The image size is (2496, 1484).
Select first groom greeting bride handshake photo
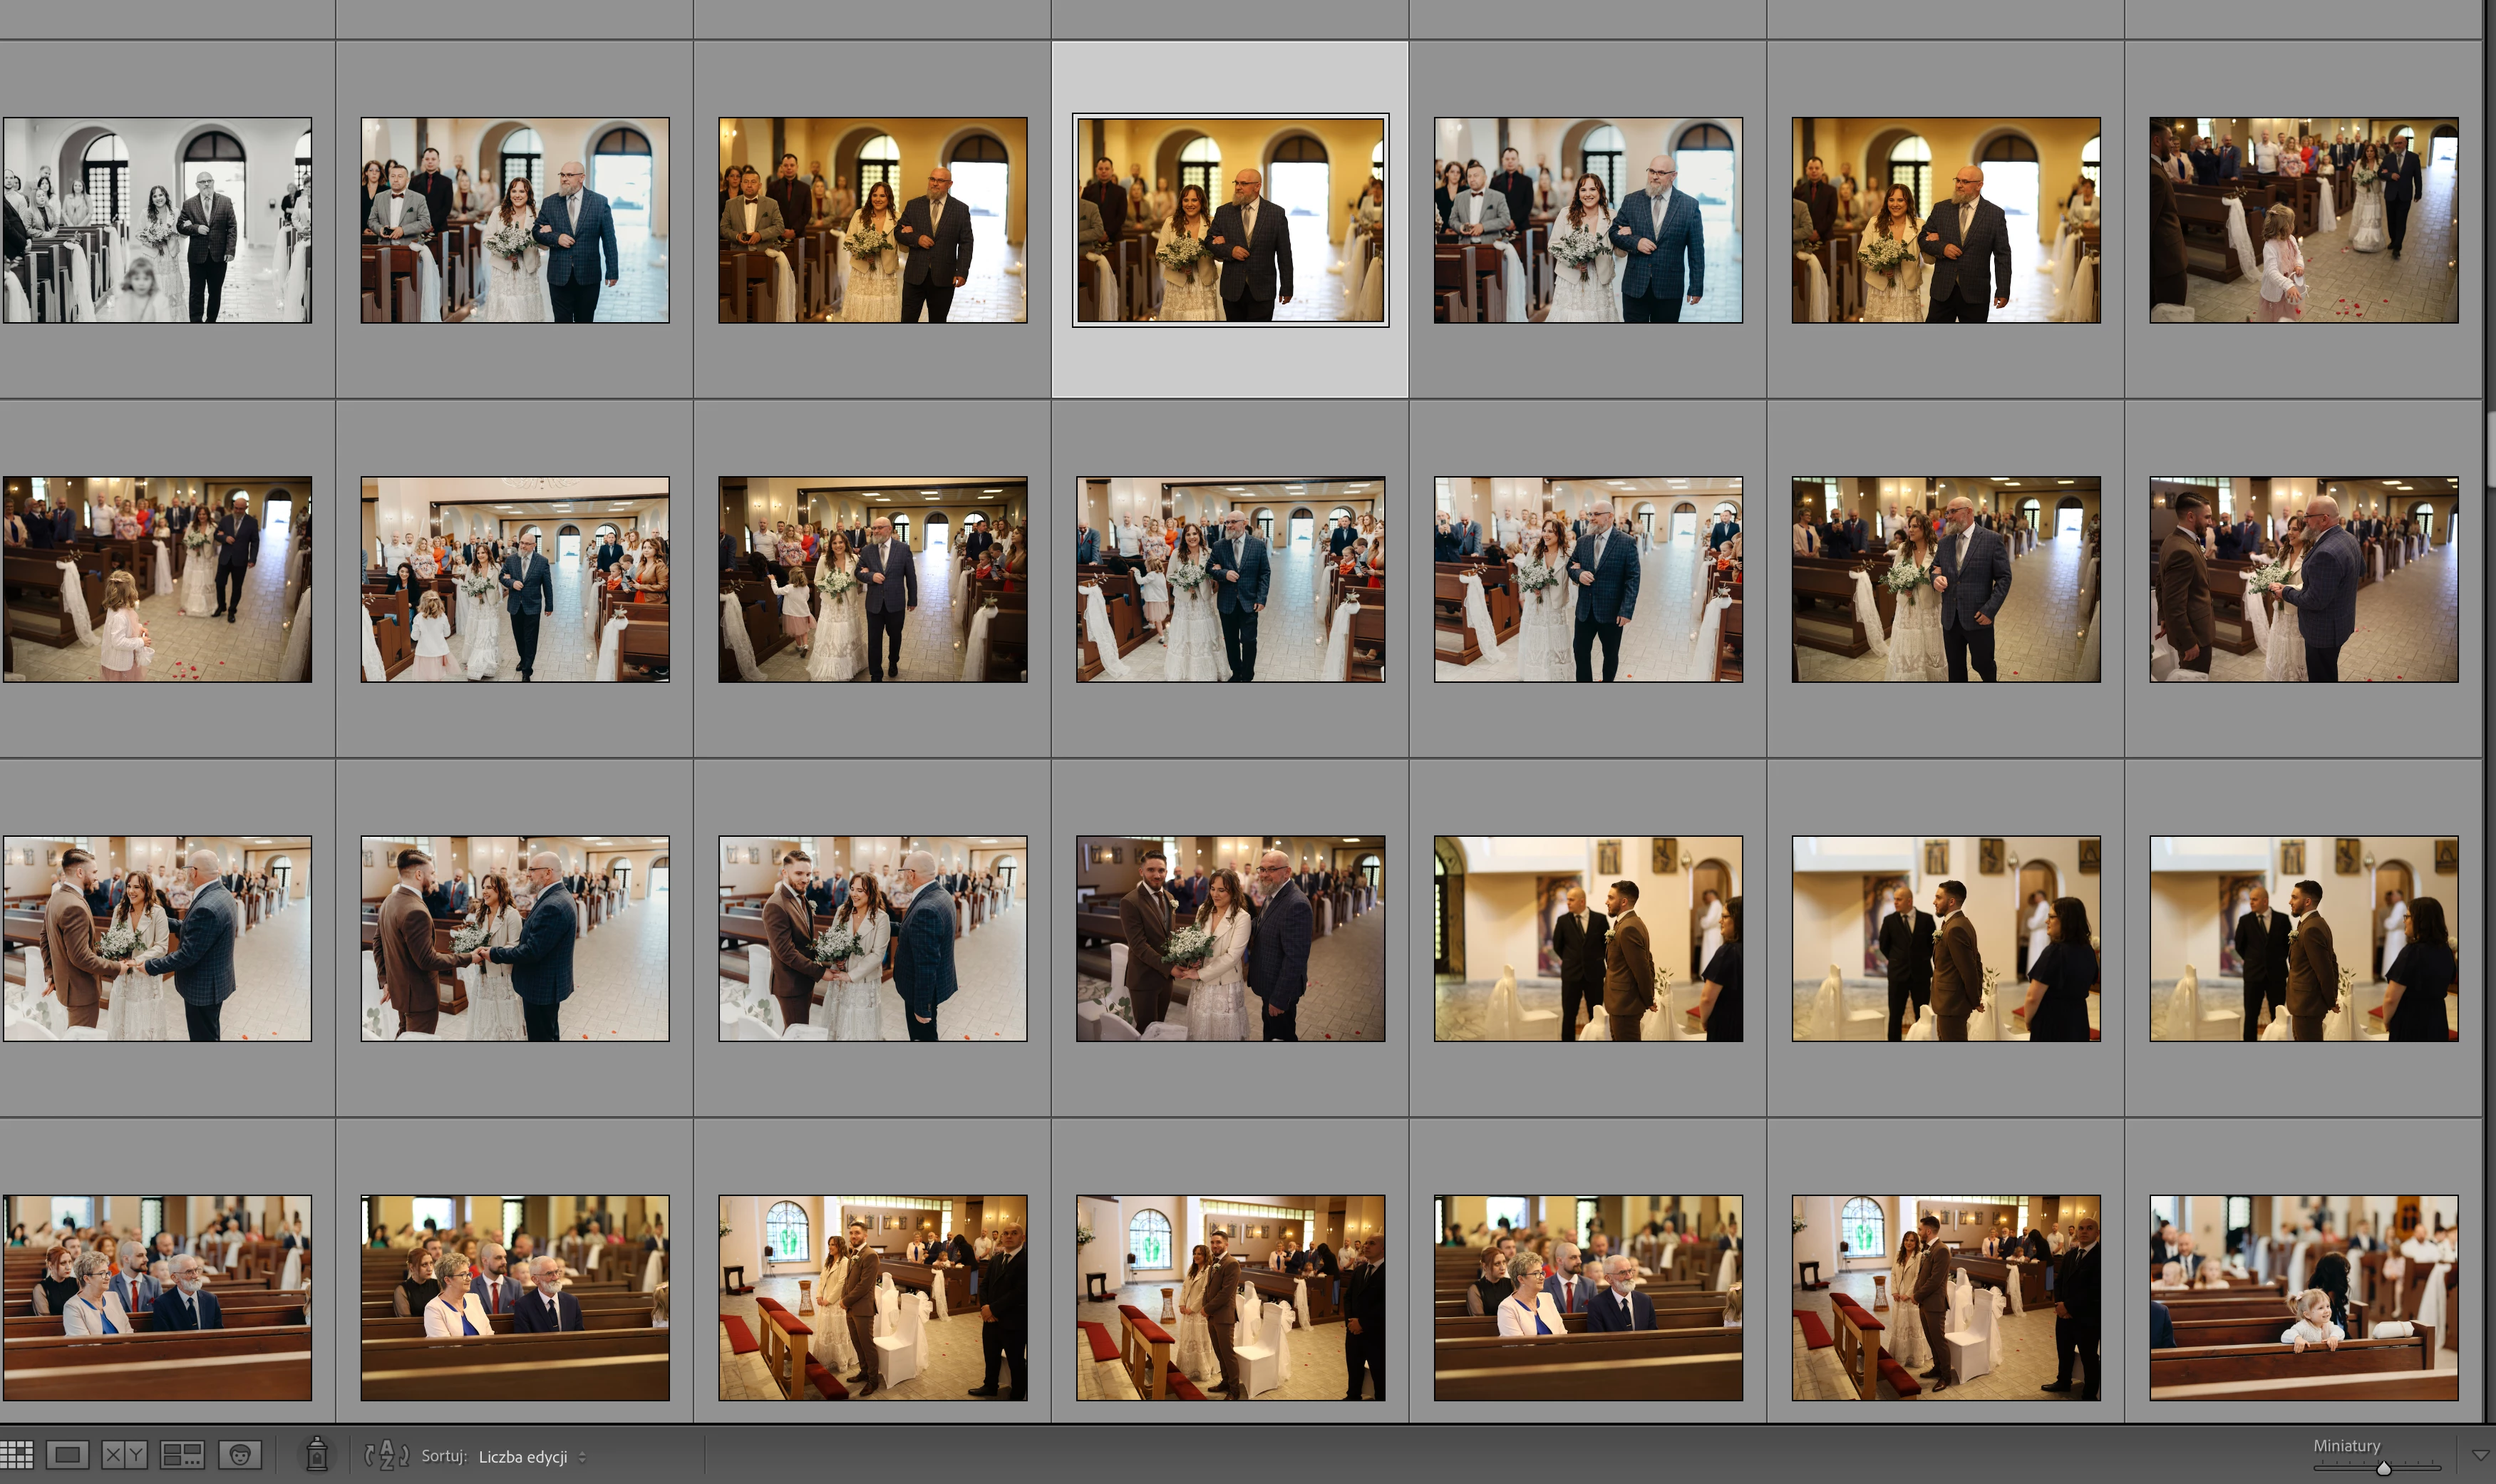157,938
